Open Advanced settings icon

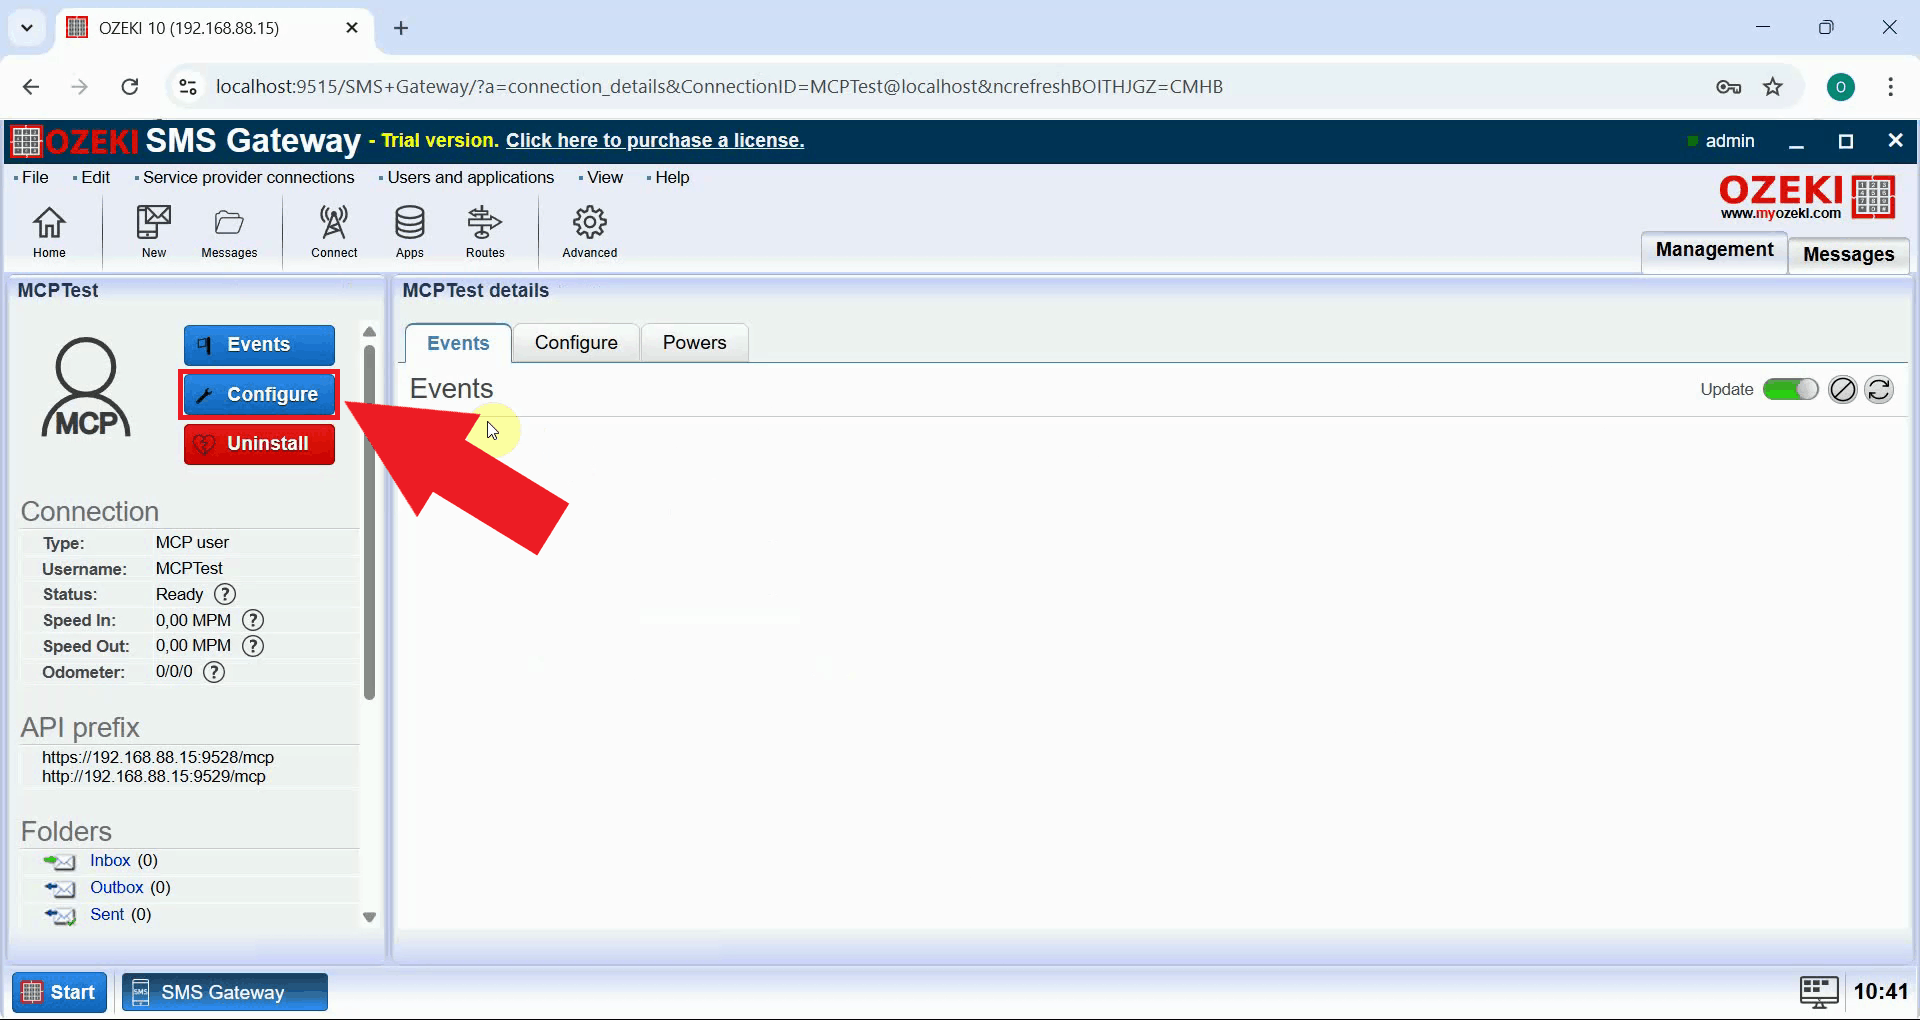click(x=589, y=231)
